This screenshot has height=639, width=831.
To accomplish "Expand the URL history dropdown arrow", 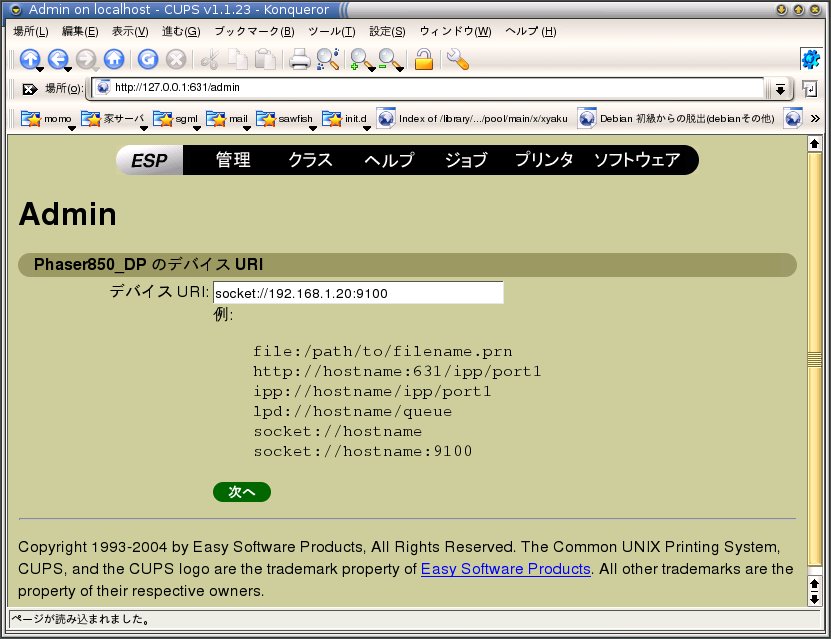I will (x=780, y=89).
